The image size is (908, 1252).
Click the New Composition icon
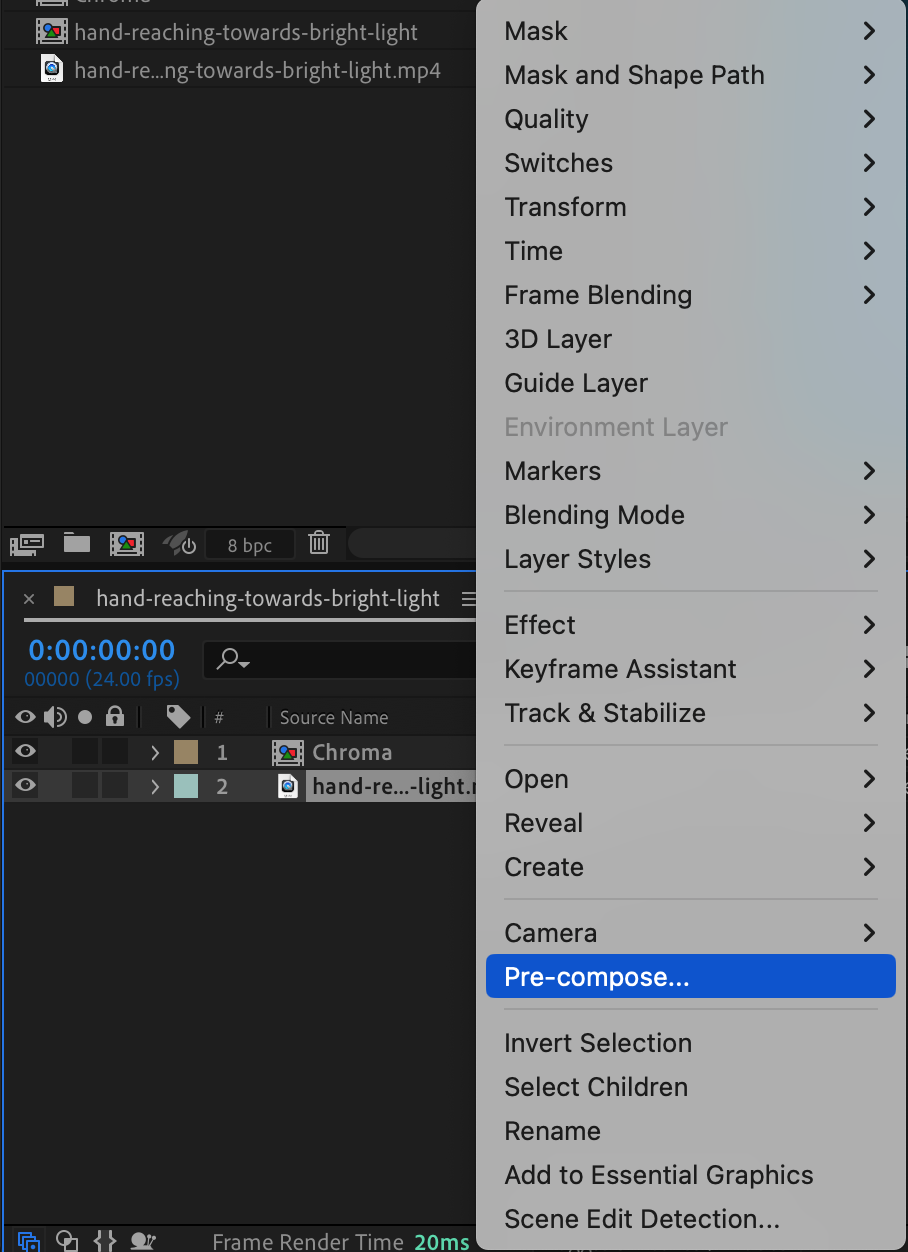(127, 544)
